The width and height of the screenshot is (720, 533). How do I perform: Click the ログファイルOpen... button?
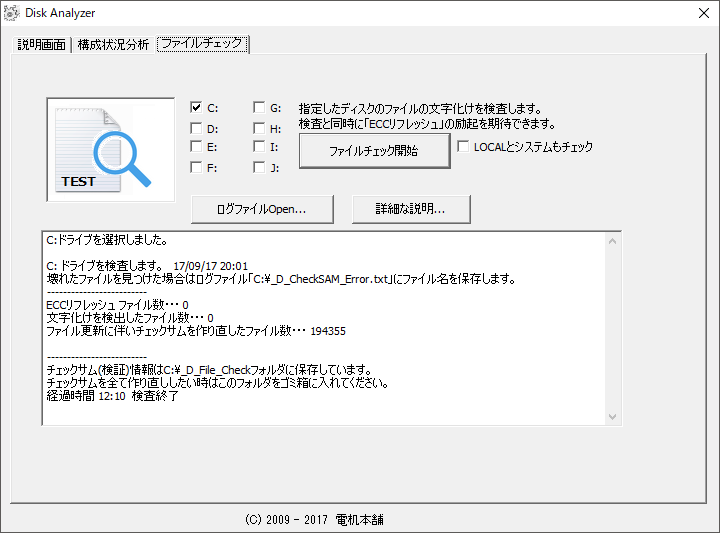point(261,209)
